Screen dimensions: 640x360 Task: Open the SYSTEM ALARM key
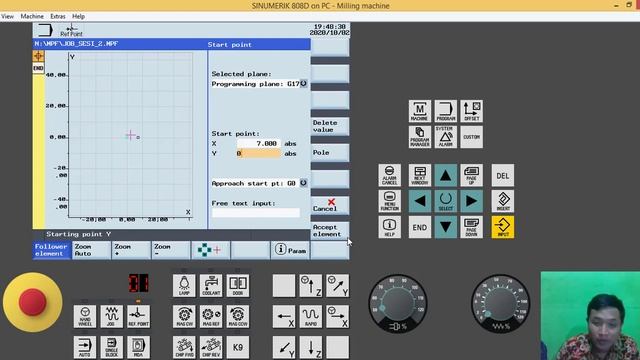point(445,137)
